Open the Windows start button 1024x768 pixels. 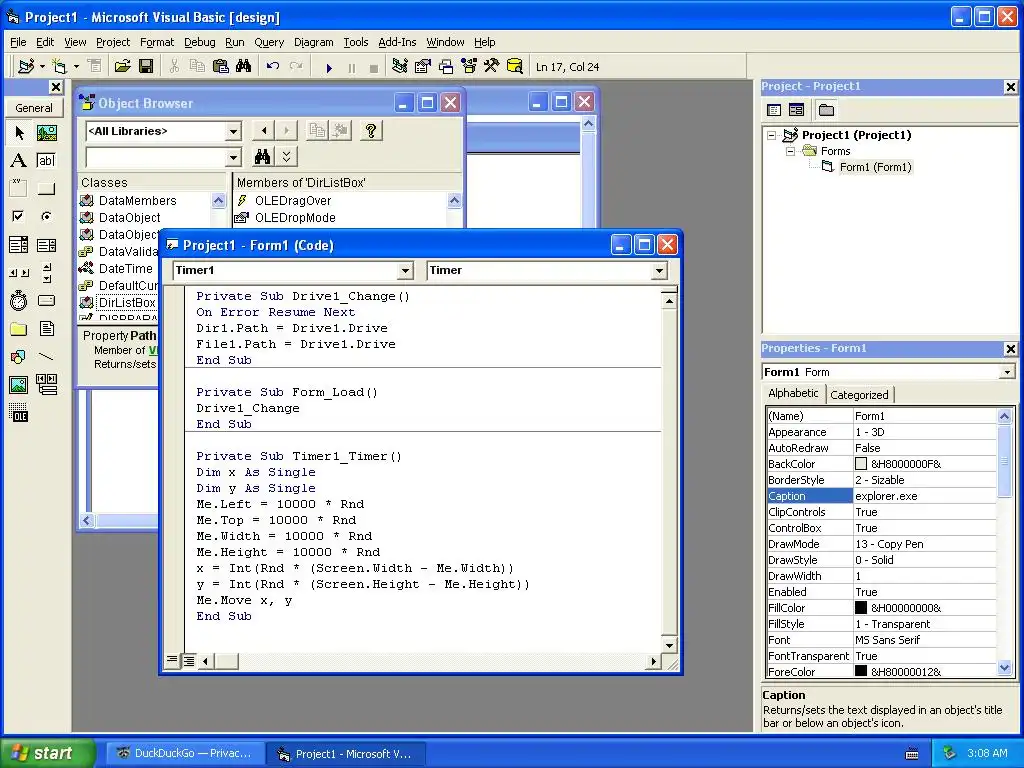47,753
